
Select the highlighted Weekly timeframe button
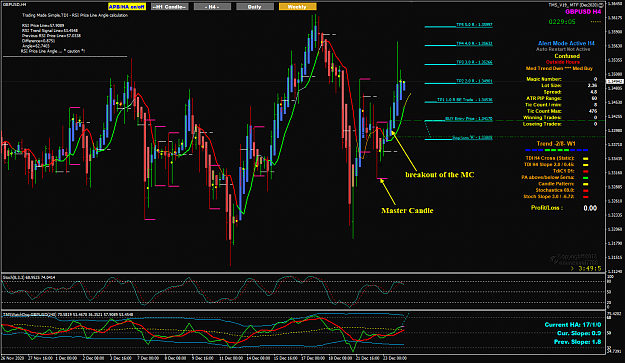coord(297,7)
